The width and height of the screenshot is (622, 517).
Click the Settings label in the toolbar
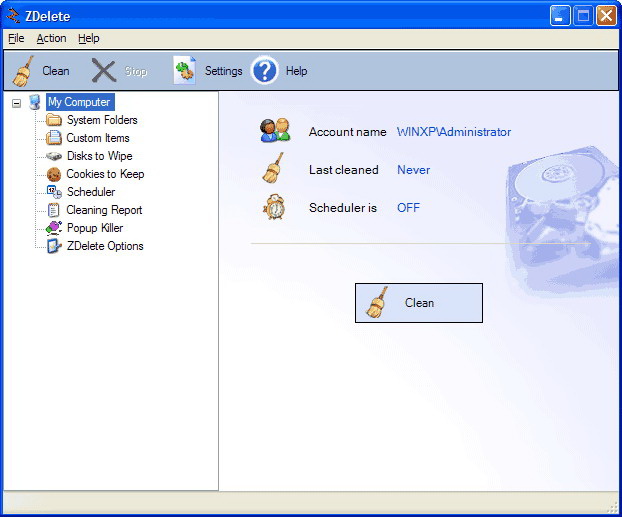(223, 71)
